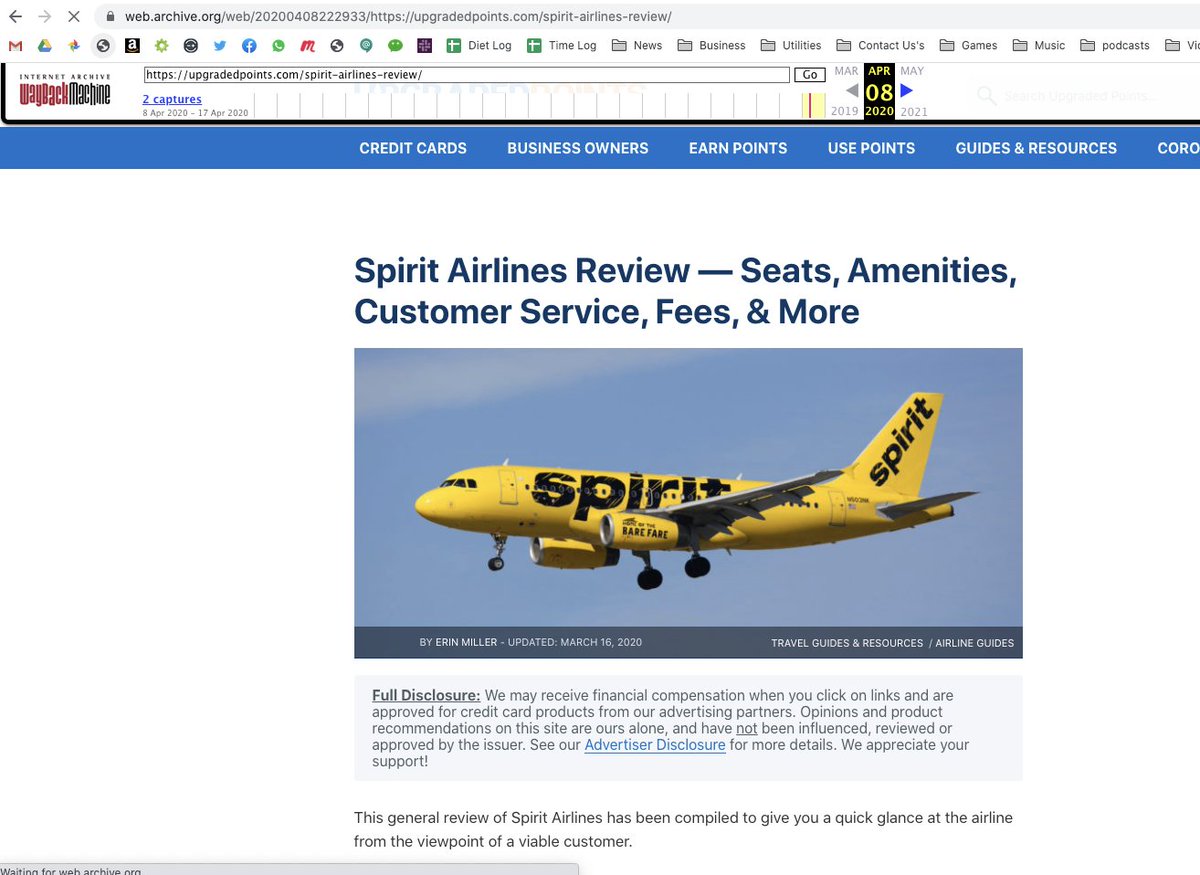The height and width of the screenshot is (875, 1200).
Task: Open the Google Drive bookmark icon
Action: coord(45,45)
